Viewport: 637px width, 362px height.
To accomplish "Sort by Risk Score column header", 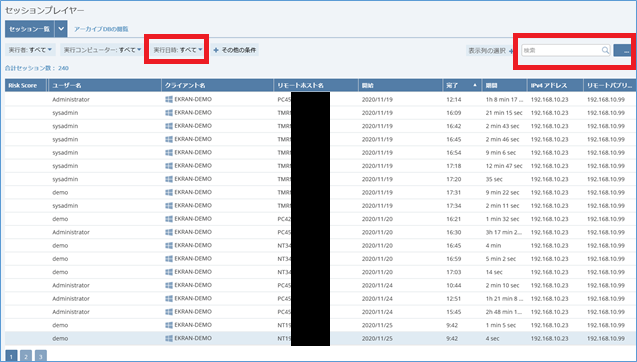I will click(26, 86).
